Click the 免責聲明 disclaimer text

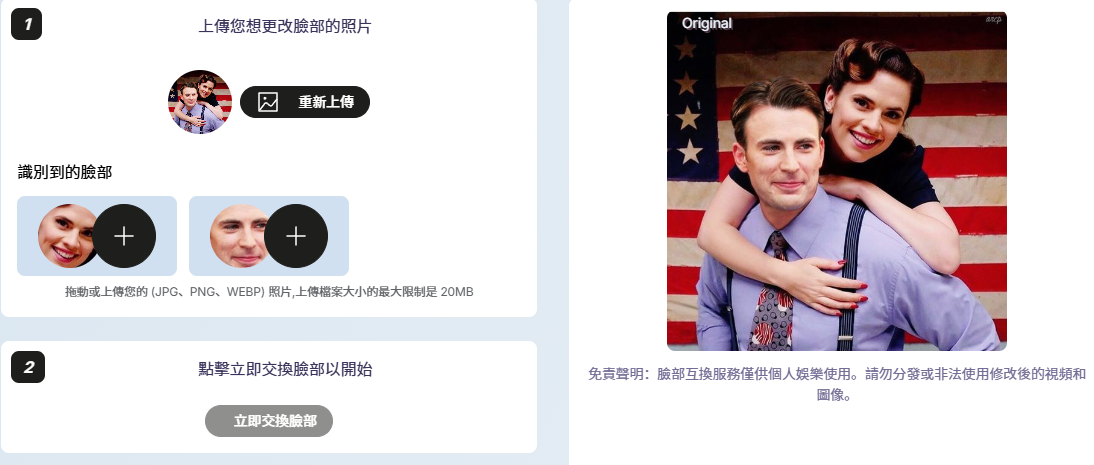click(837, 385)
